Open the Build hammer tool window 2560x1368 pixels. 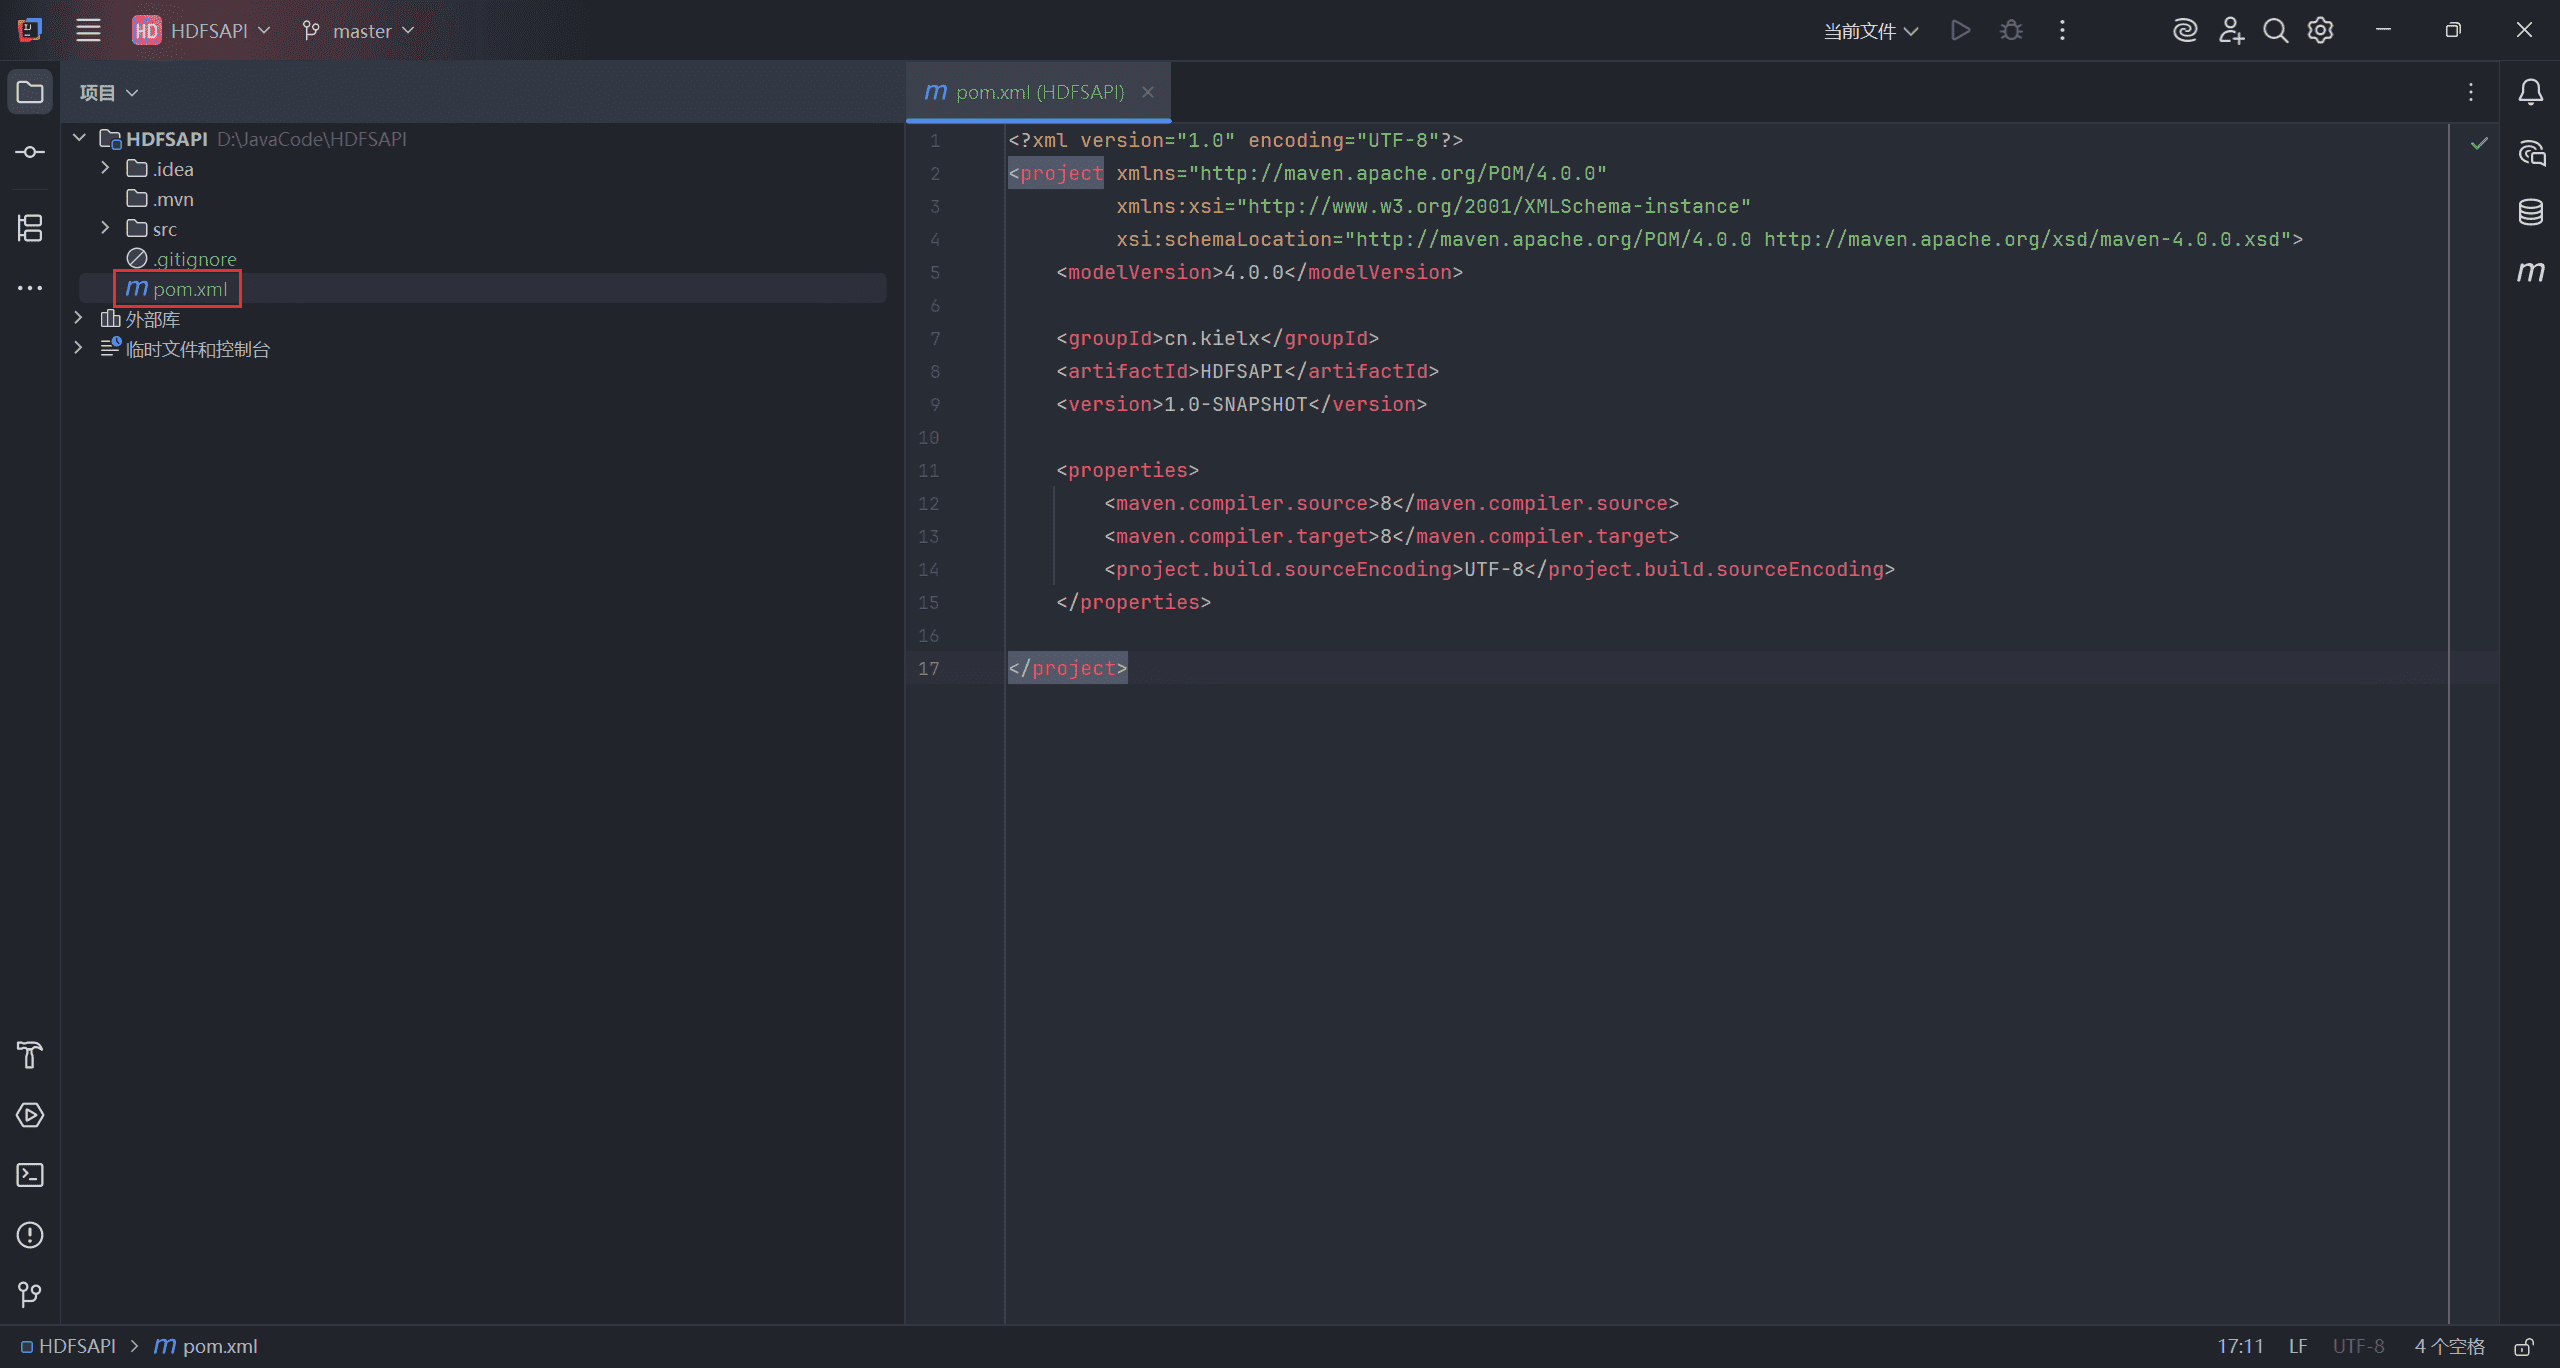pos(30,1055)
